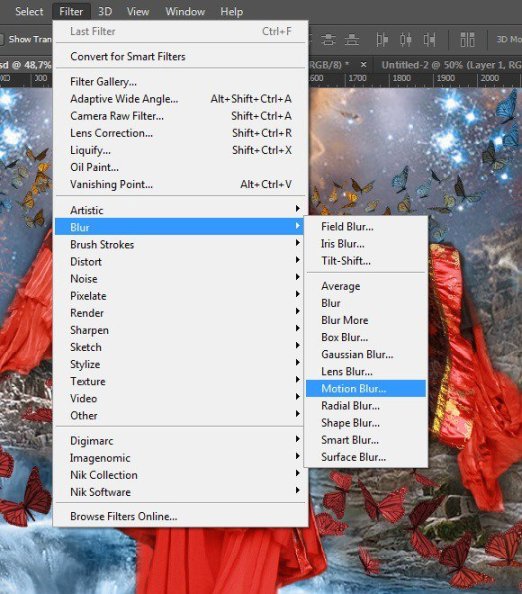Open Surface Blur dialog
The image size is (522, 594).
[x=366, y=457]
